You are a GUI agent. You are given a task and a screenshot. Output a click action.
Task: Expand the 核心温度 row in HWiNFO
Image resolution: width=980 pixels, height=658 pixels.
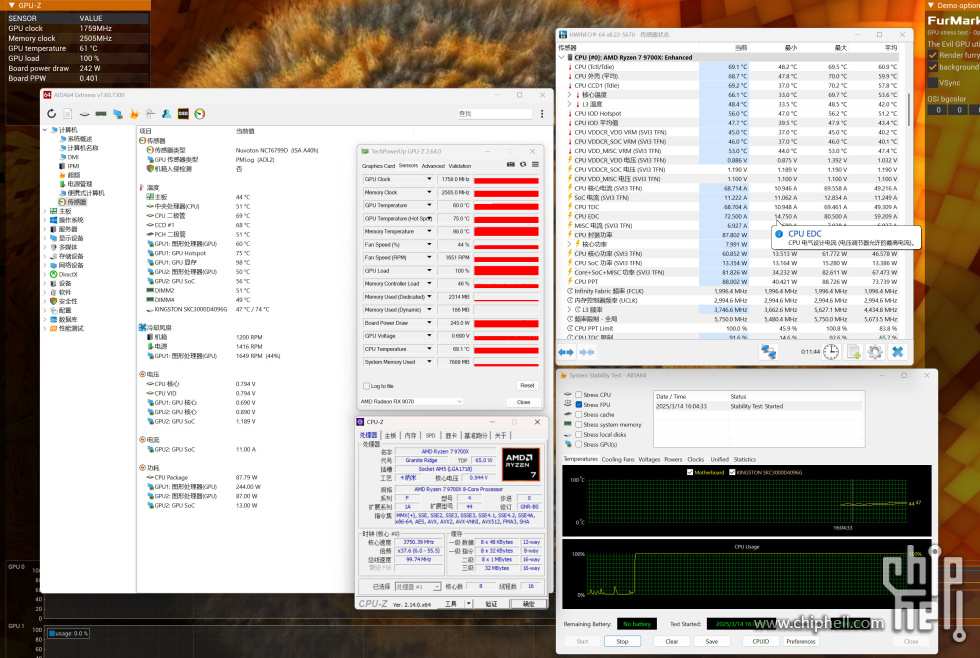coord(569,95)
